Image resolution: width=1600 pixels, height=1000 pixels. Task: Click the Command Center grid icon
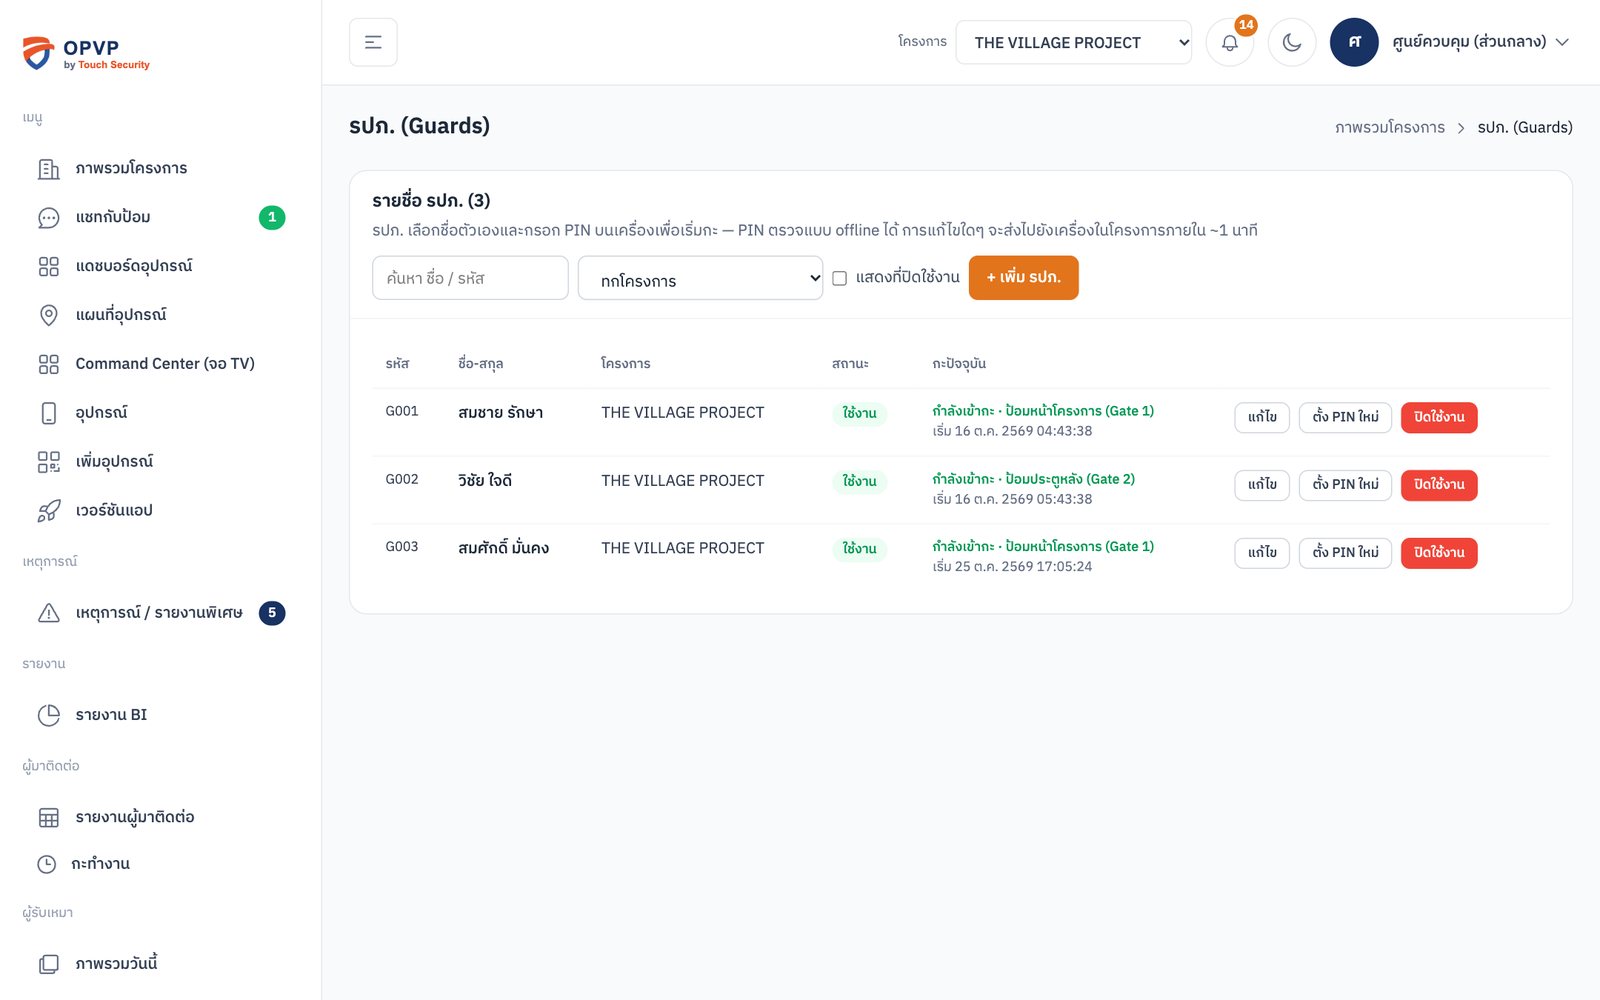(48, 364)
